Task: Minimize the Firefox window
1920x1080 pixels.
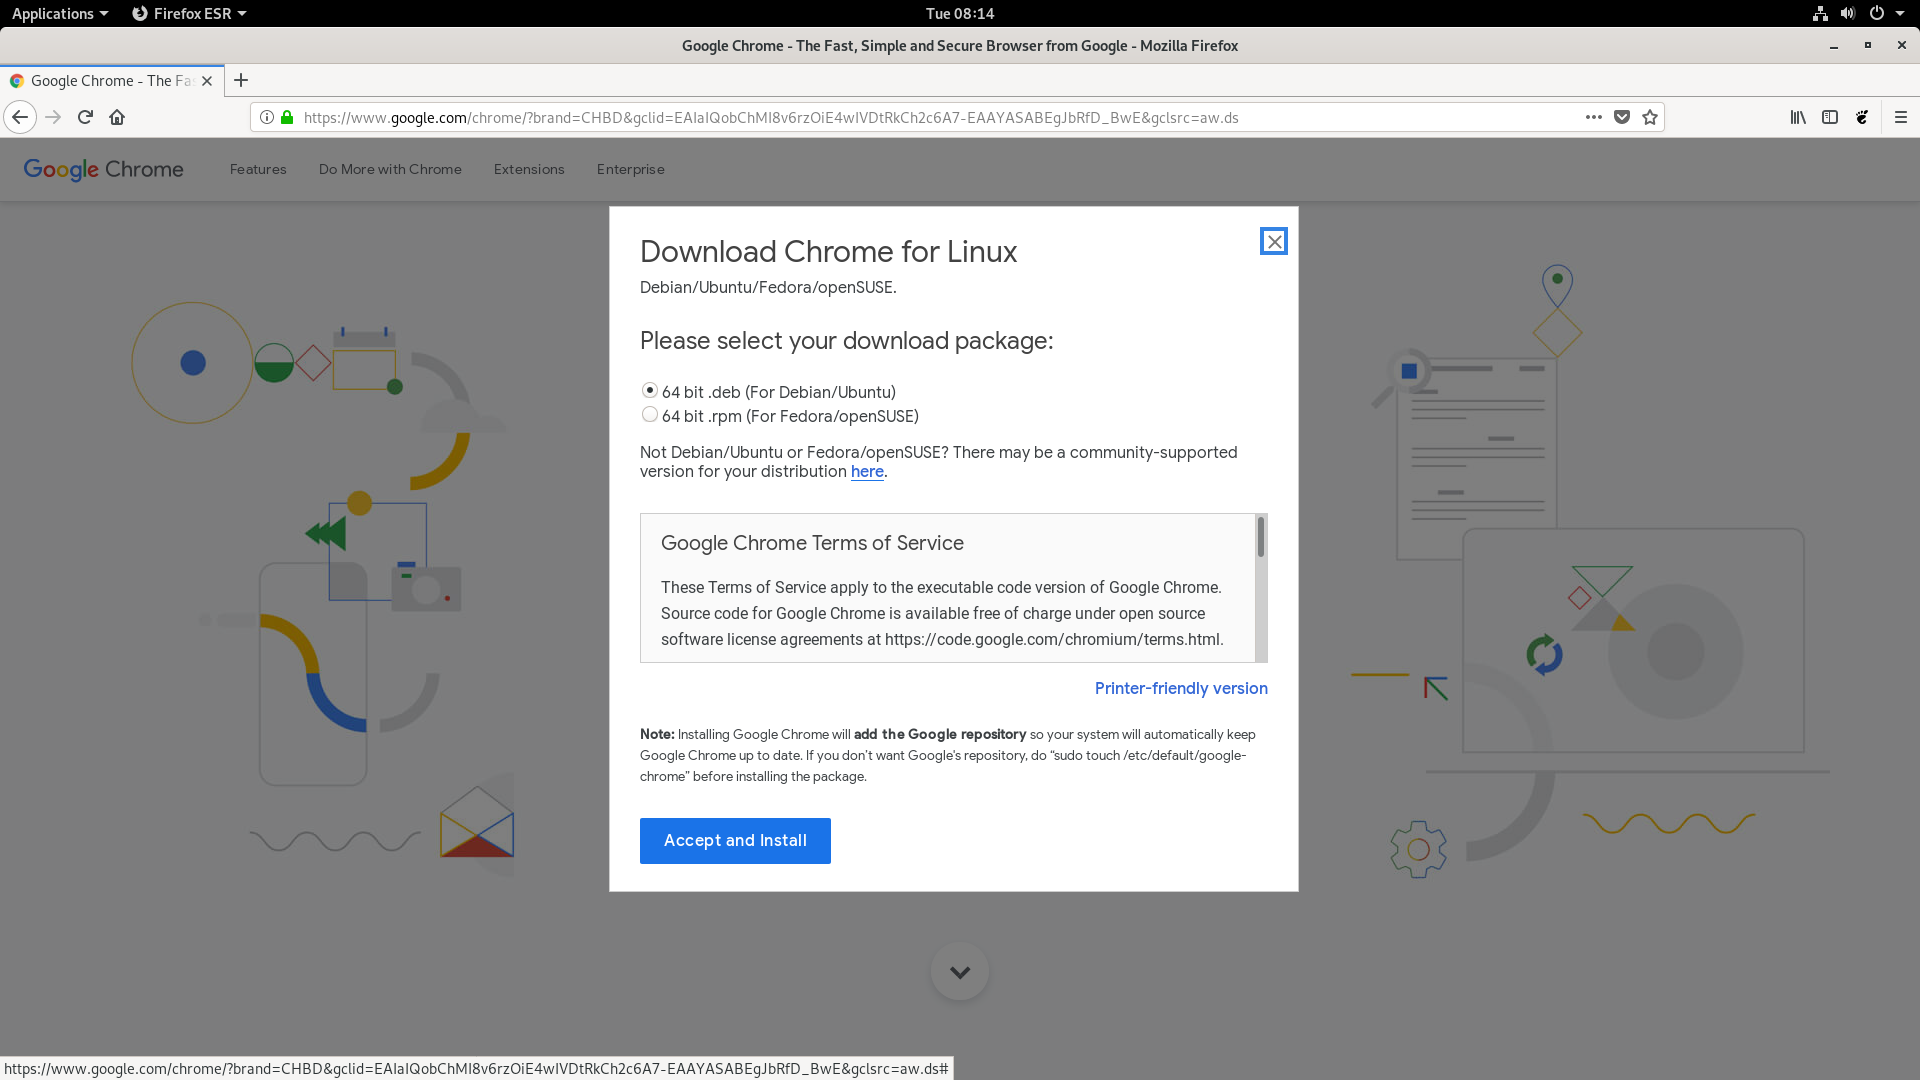Action: point(1834,46)
